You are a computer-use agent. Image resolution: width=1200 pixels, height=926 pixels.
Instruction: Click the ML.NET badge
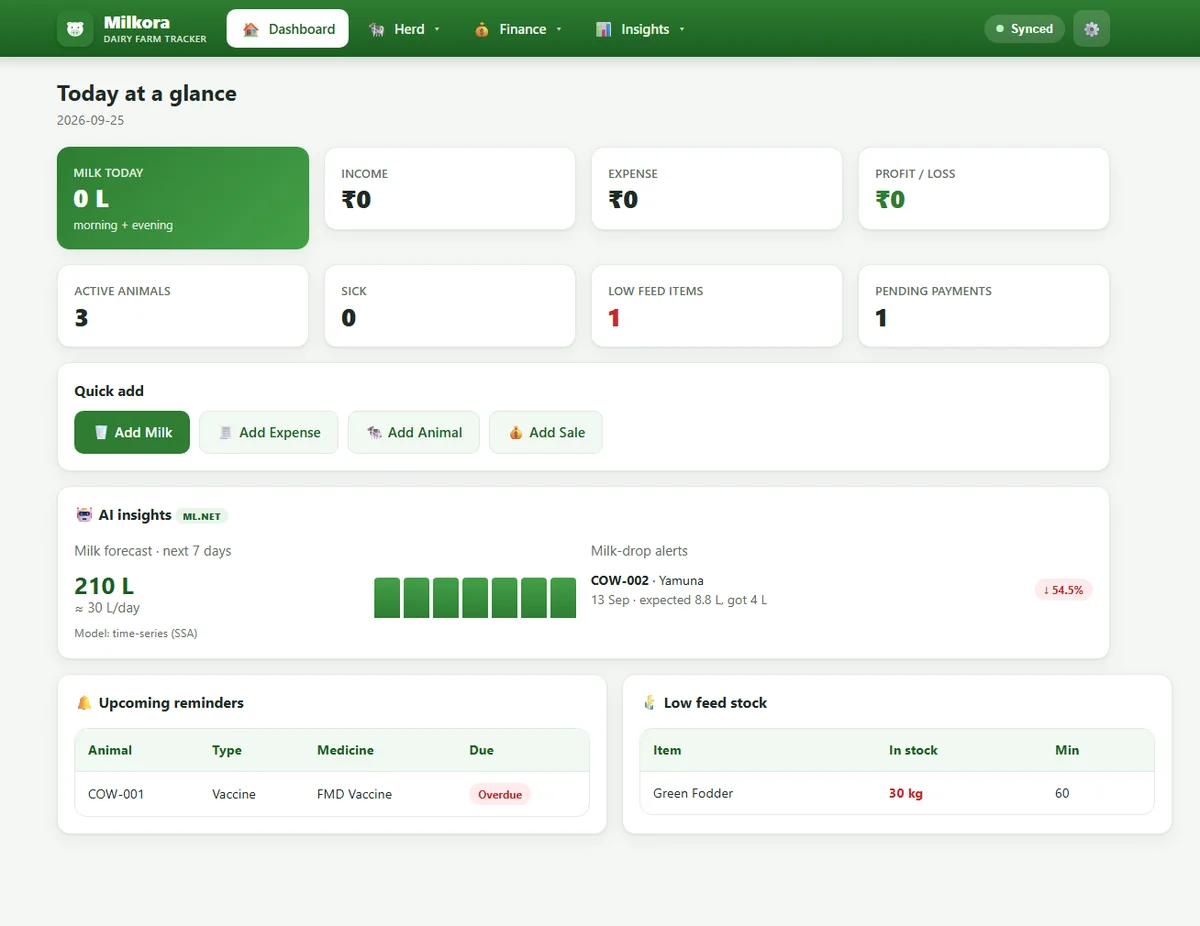(202, 516)
